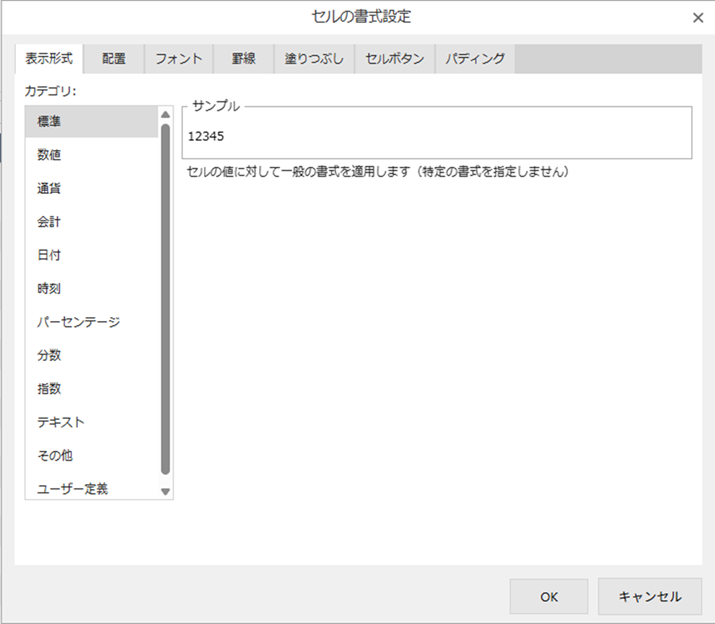Open the セルボタン tab

tap(395, 59)
